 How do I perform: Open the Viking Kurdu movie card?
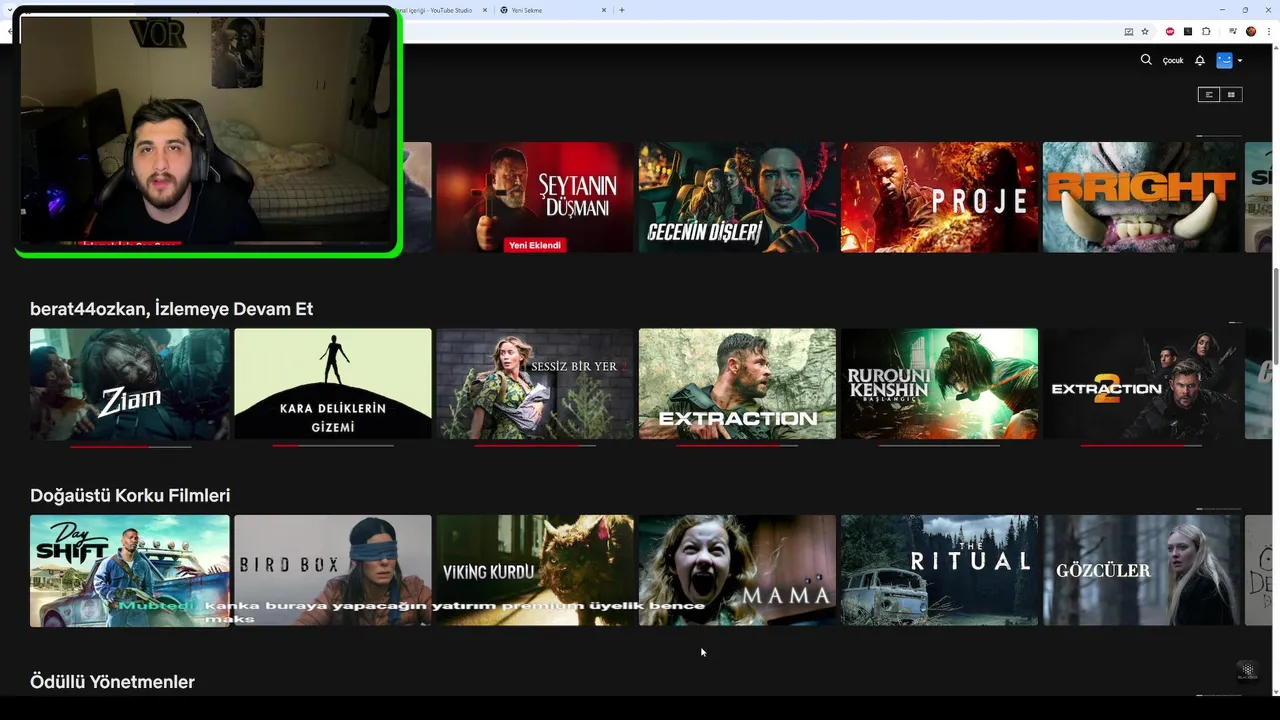(x=535, y=570)
